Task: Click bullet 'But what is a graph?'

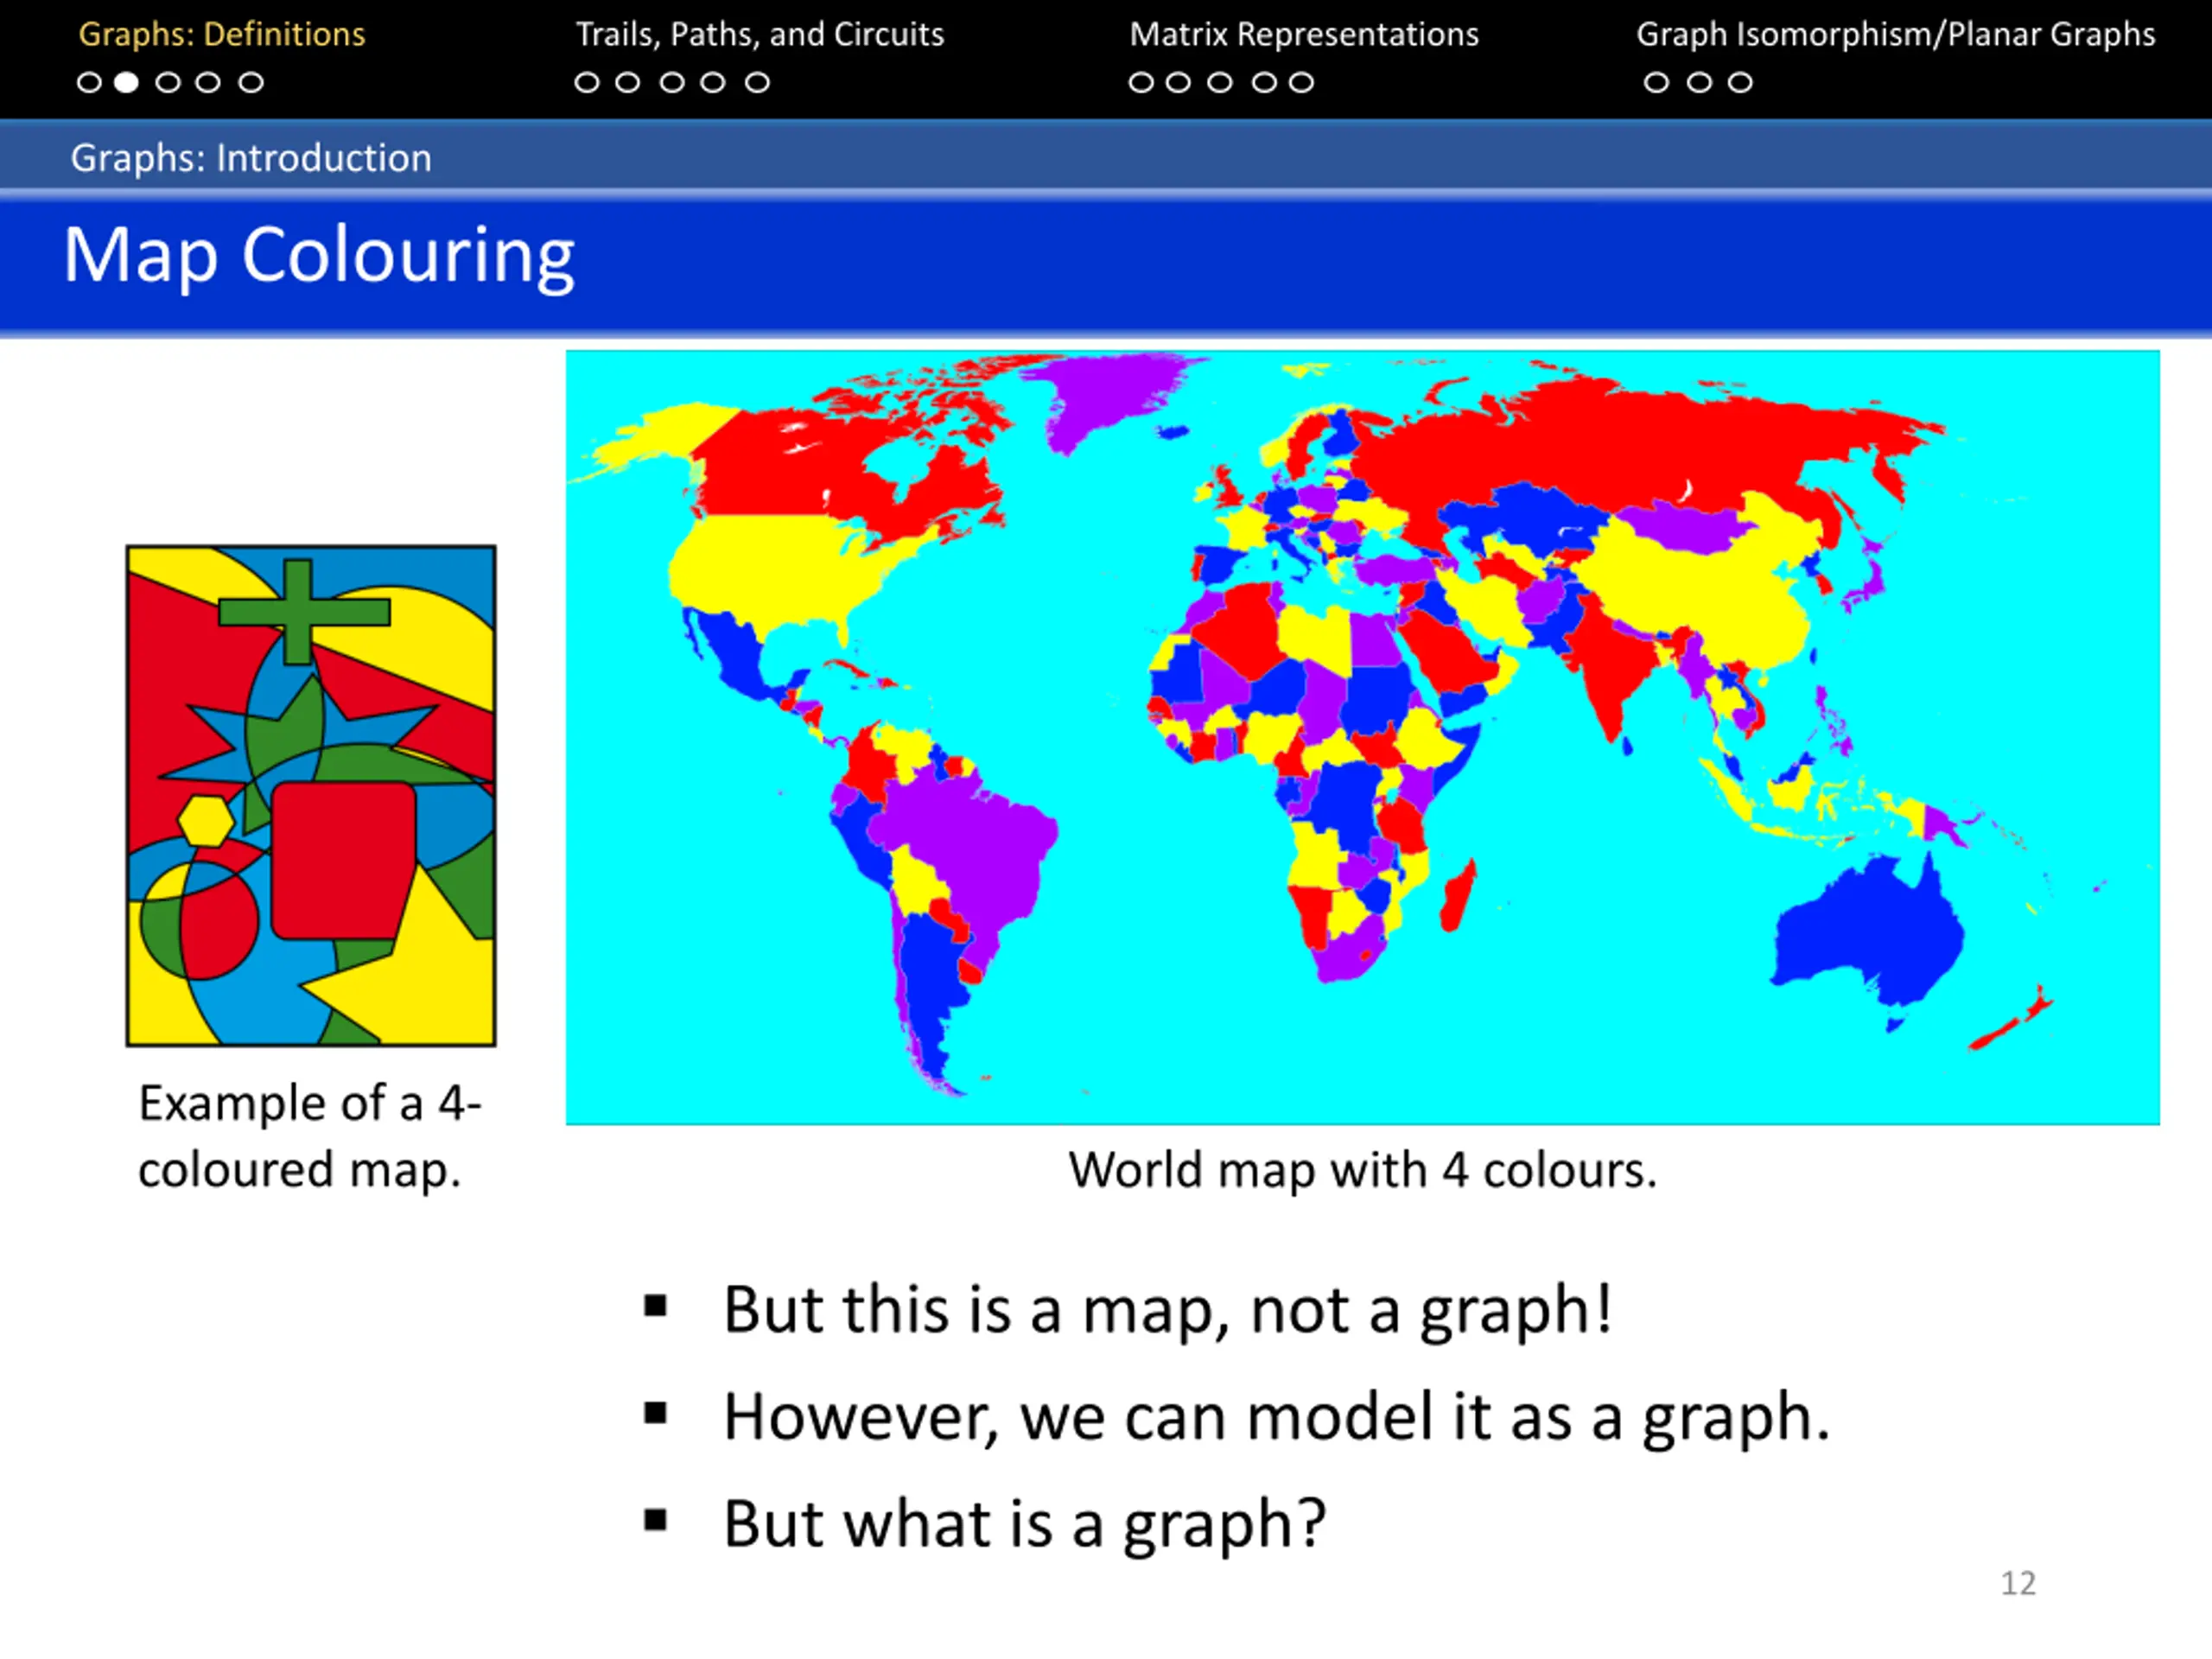Action: [1025, 1525]
